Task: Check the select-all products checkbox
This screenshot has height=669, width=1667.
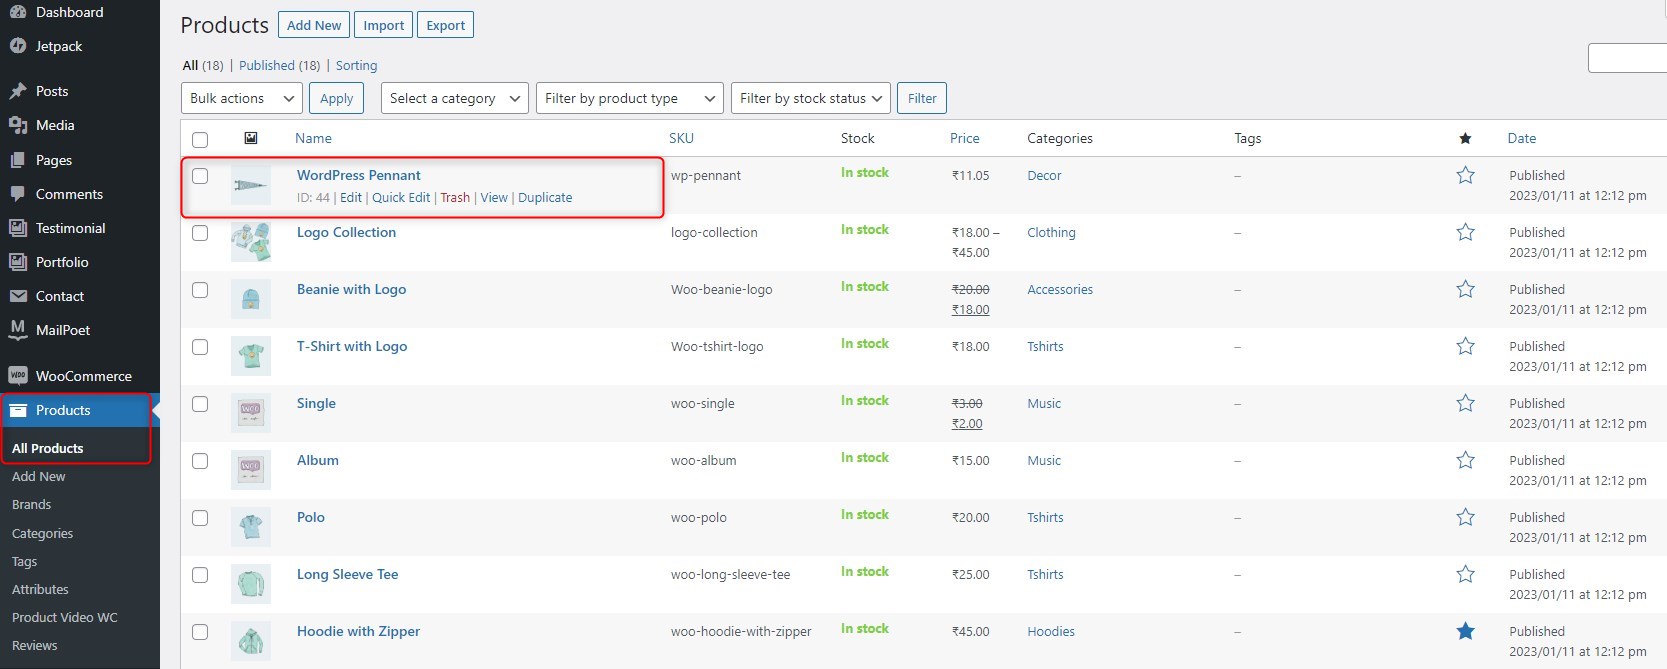Action: pos(200,139)
